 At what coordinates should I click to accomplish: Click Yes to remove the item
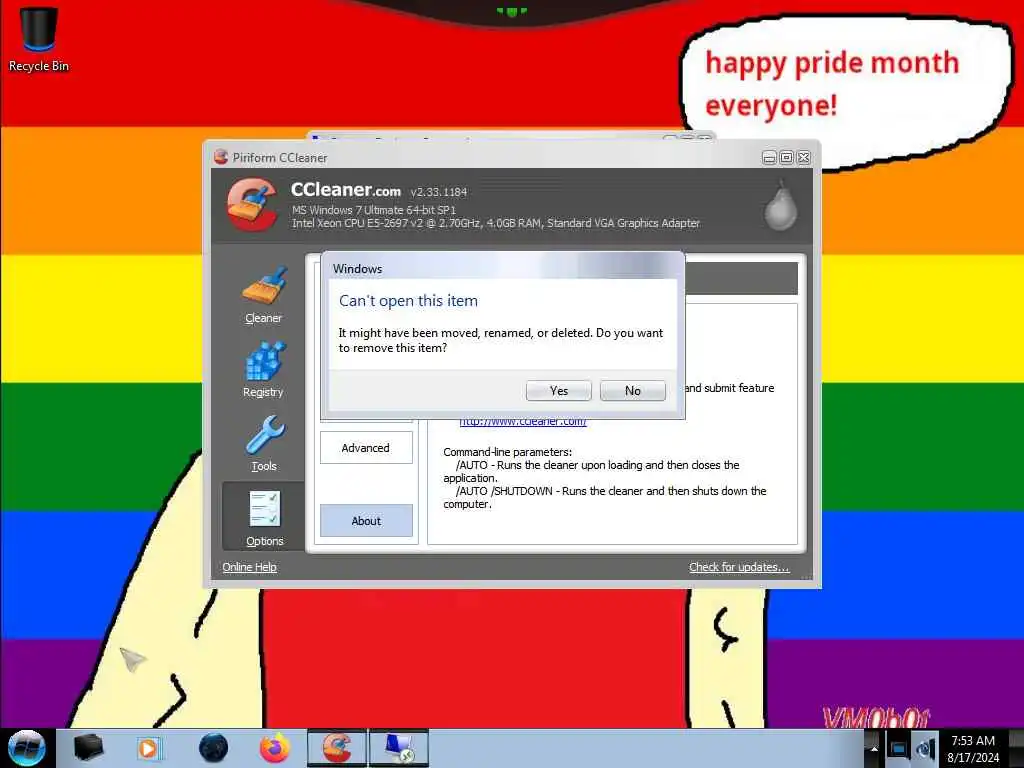pyautogui.click(x=558, y=391)
